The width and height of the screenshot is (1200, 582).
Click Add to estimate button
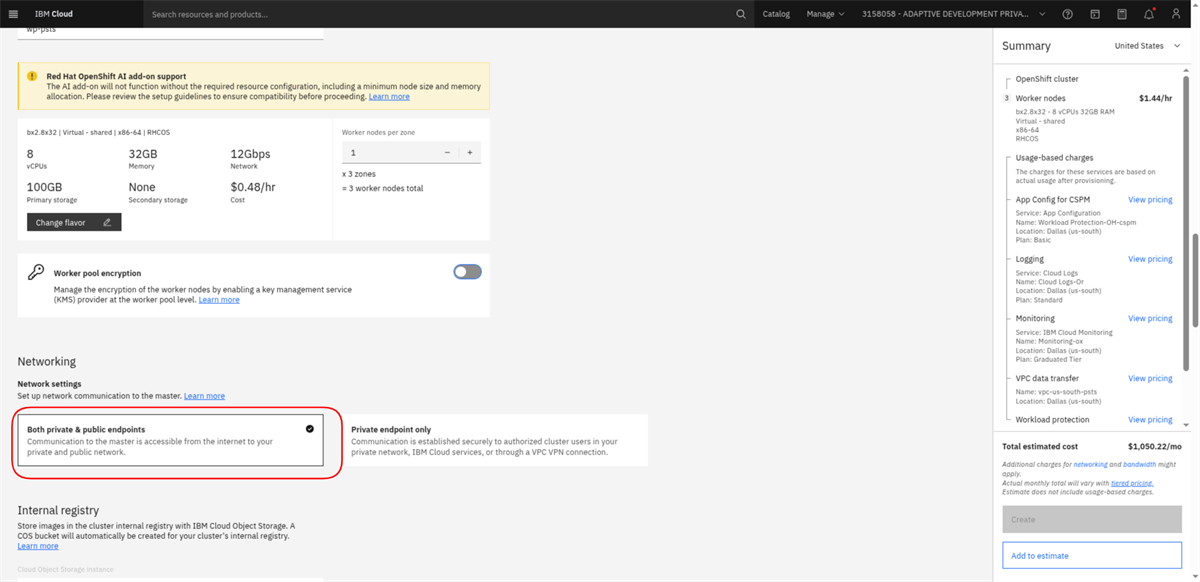[x=1092, y=555]
